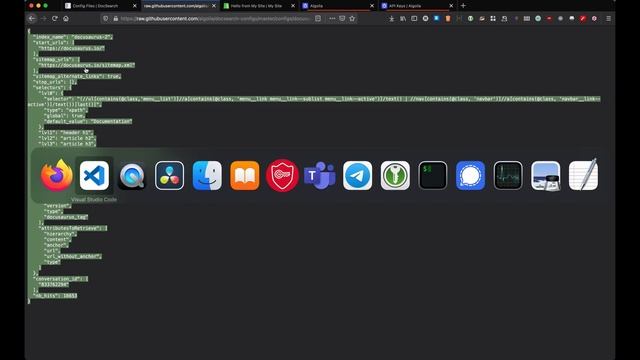Click the "conversation_id" line

tap(60, 279)
